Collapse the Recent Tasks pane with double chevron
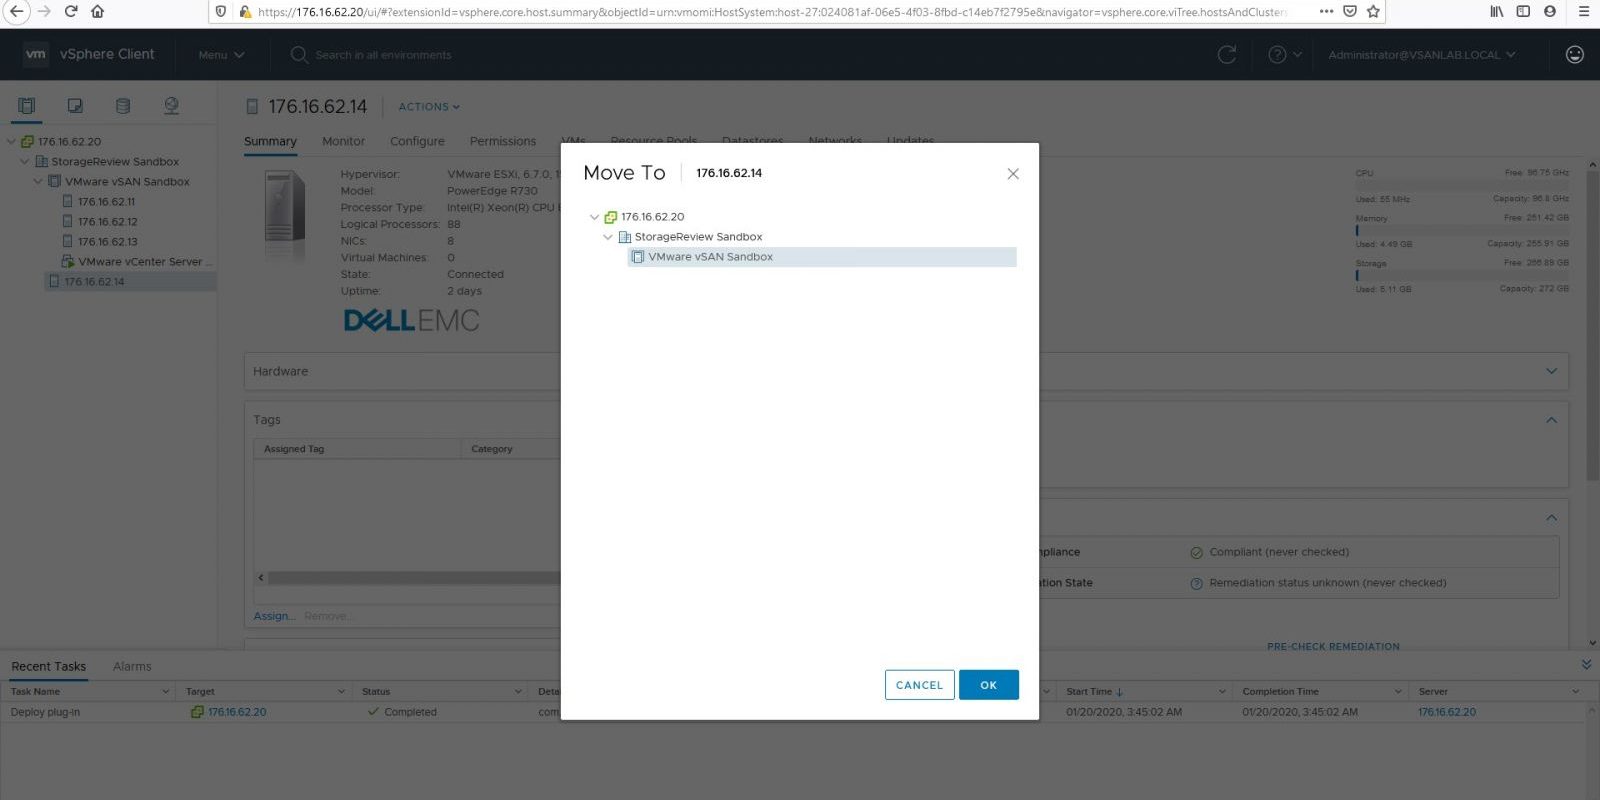Screen dimensions: 1600x800 (x=1586, y=665)
